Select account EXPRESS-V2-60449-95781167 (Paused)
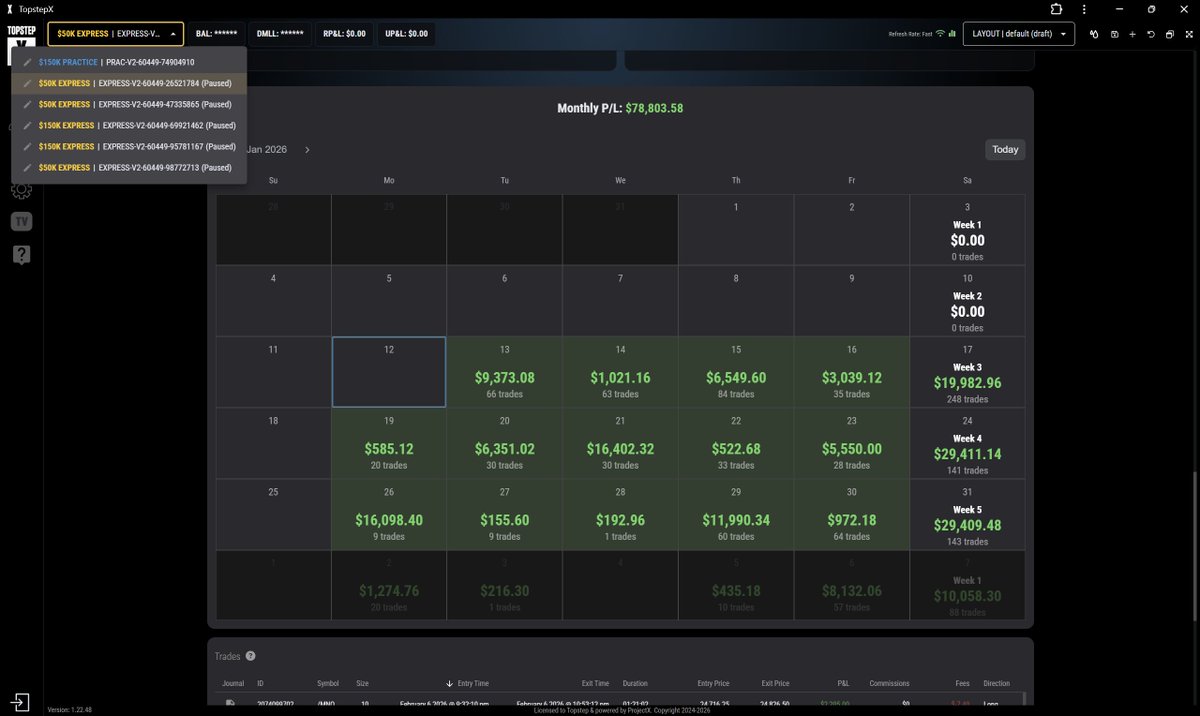This screenshot has height=716, width=1200. pos(129,146)
